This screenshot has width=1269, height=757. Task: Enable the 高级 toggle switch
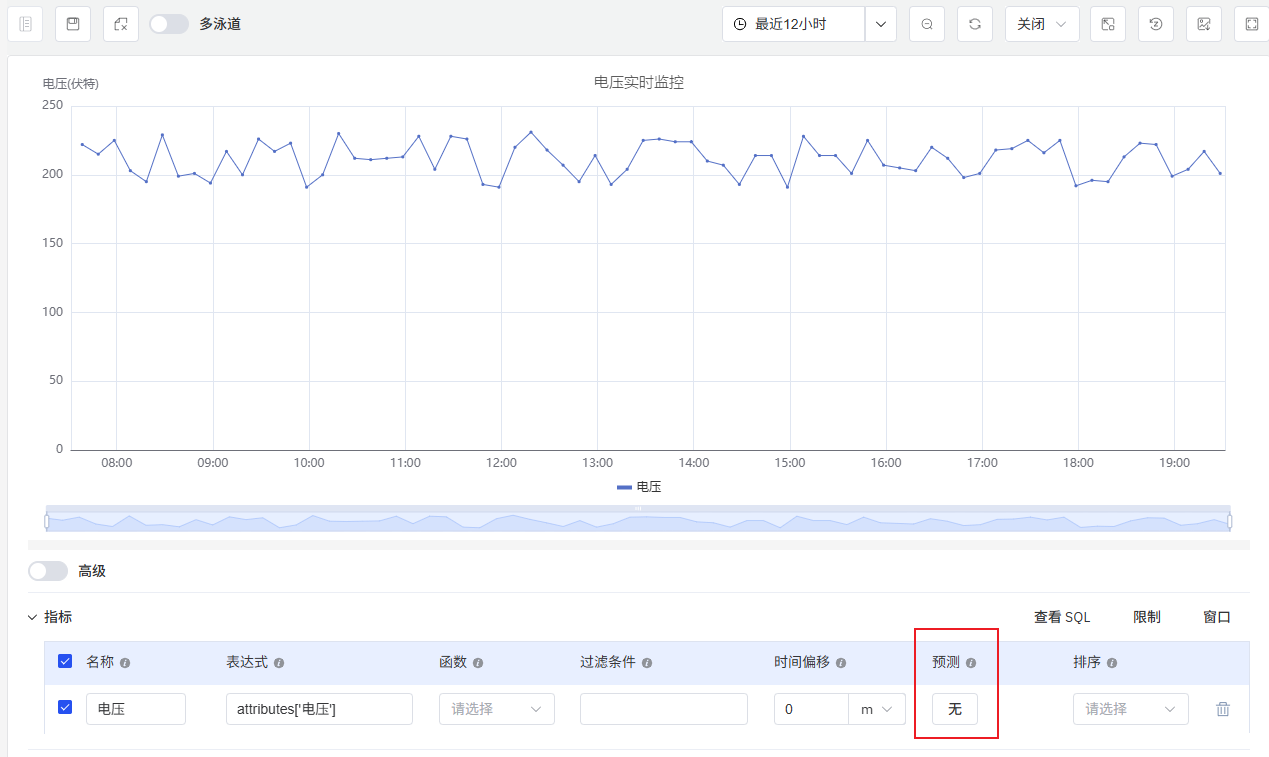48,571
